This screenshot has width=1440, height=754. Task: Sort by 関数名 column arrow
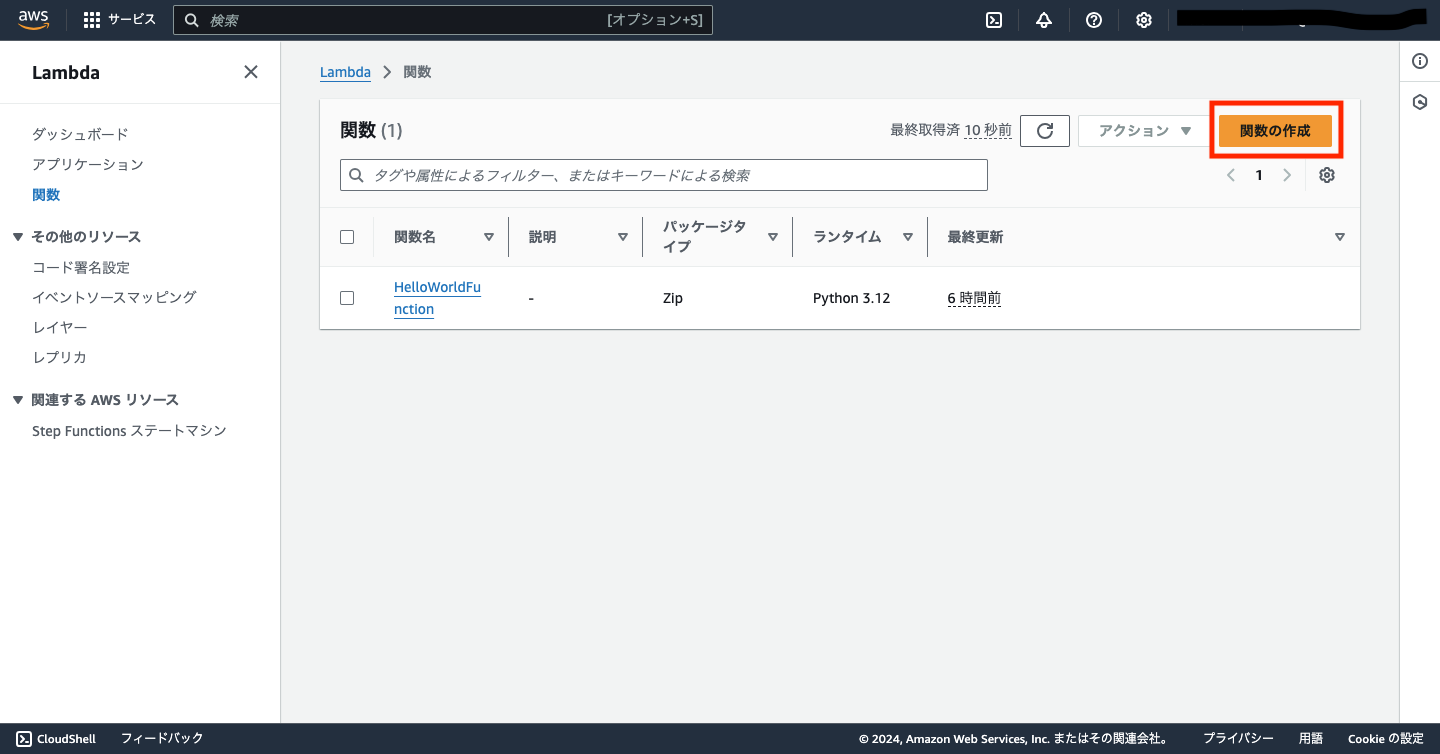[x=489, y=237]
